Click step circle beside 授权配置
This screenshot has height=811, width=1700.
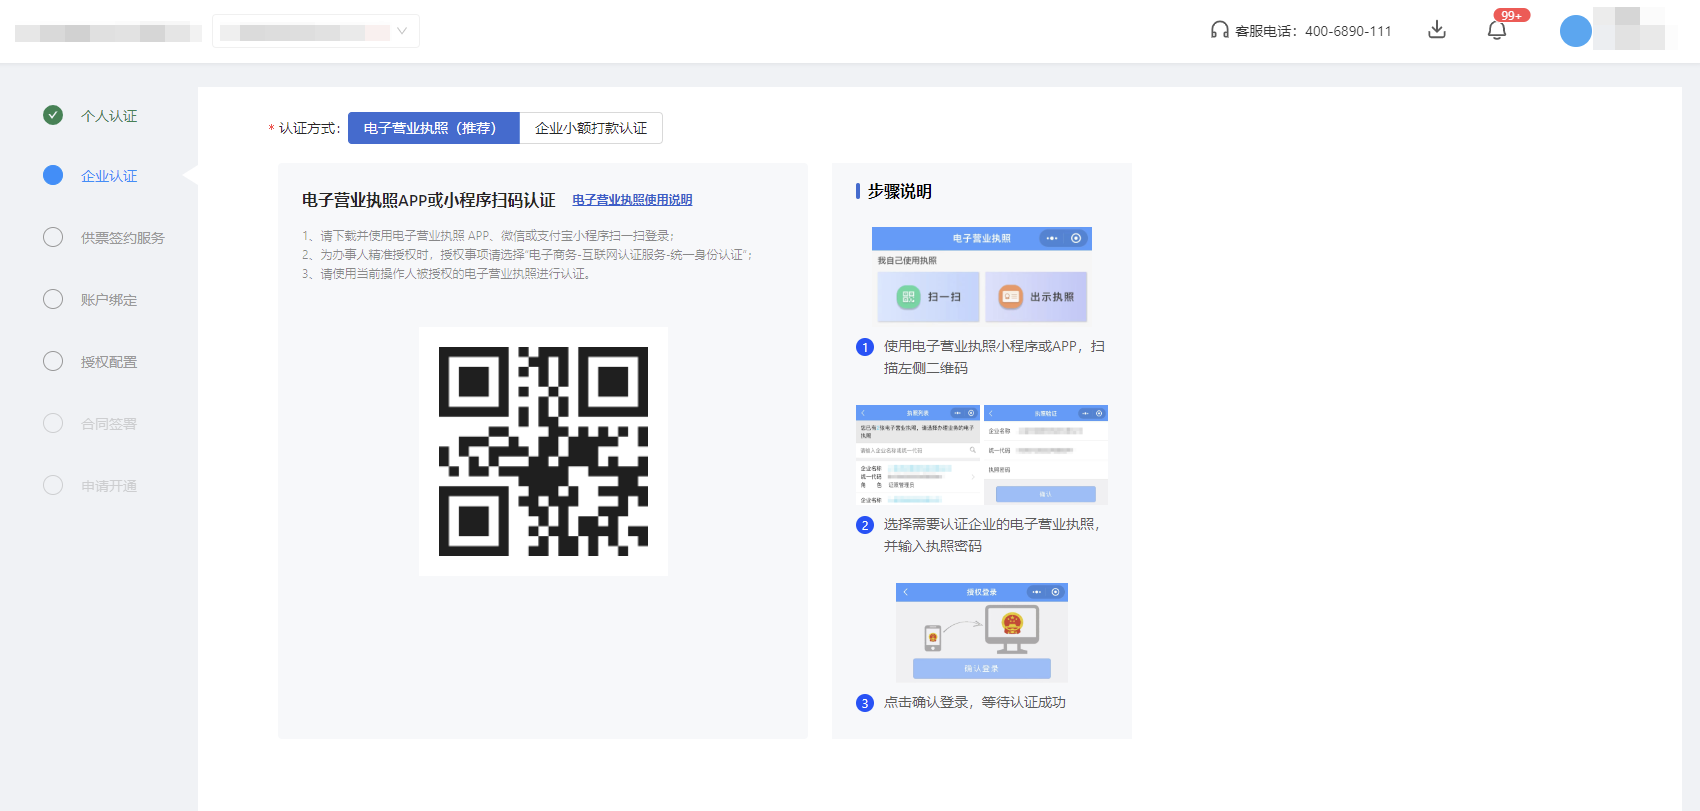(53, 361)
